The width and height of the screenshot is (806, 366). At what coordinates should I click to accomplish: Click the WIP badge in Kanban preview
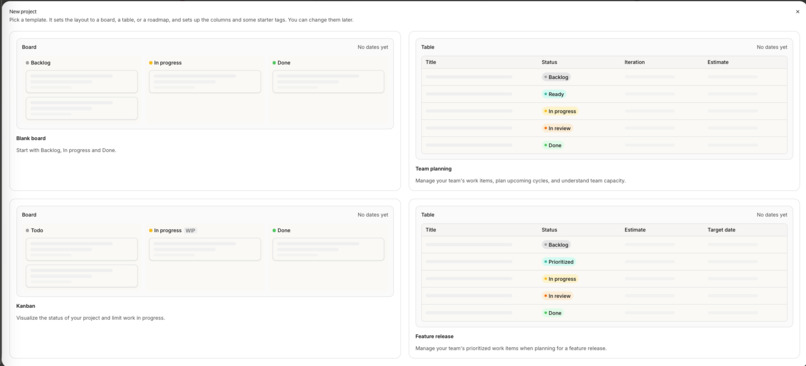(x=190, y=230)
